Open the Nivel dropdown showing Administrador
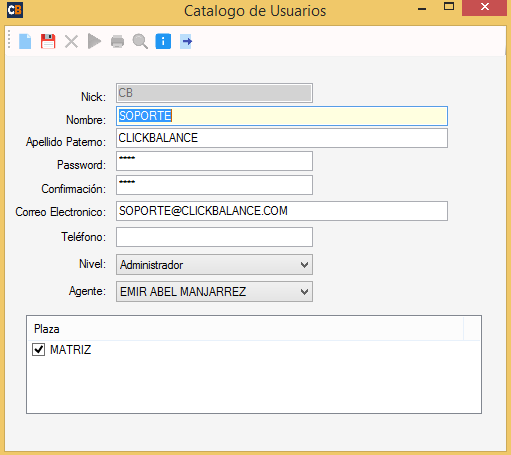Image resolution: width=511 pixels, height=455 pixels. click(x=214, y=265)
